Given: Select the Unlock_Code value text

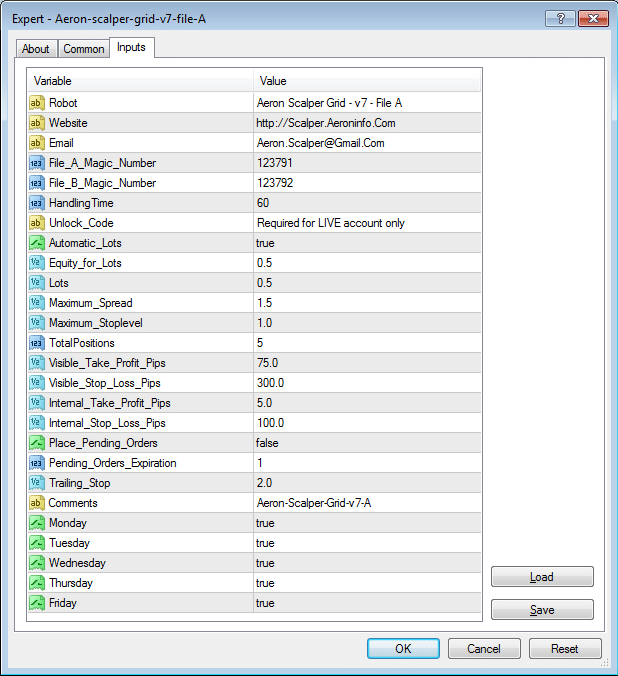Looking at the screenshot, I should click(x=331, y=223).
